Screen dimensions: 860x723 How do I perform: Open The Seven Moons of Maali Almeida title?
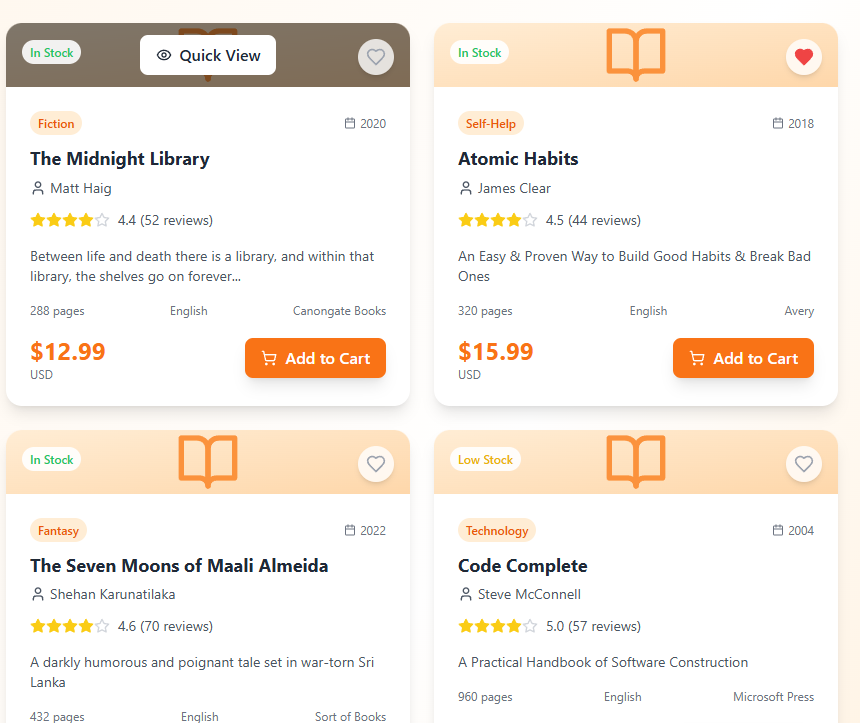pos(179,566)
